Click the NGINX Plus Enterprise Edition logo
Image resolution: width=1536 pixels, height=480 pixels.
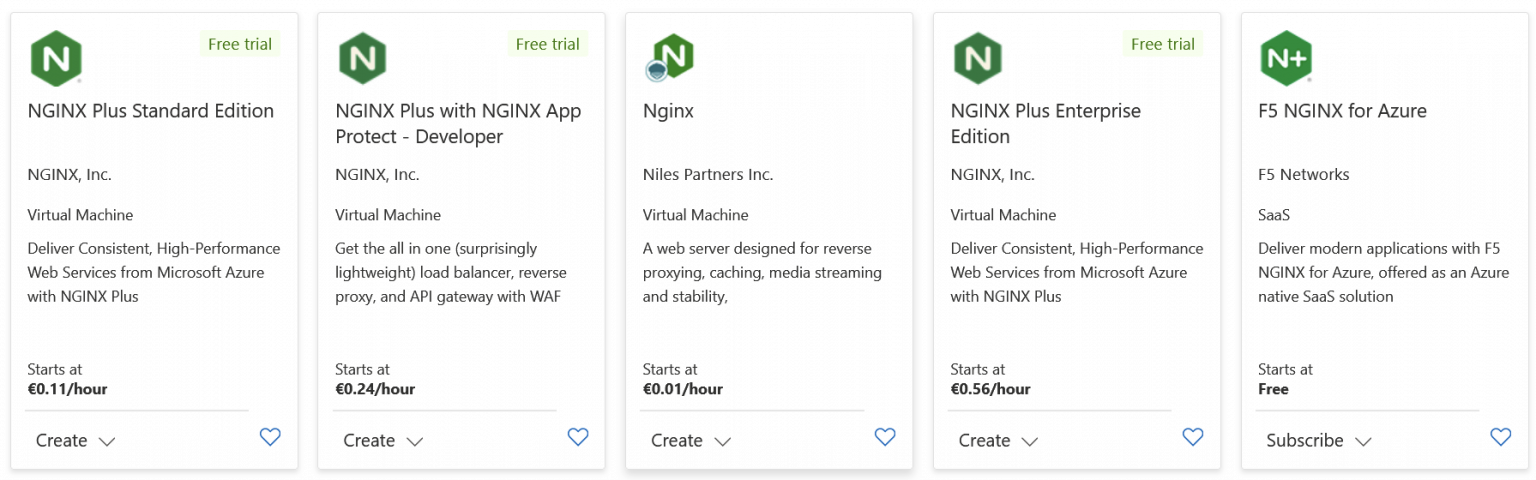click(x=977, y=58)
